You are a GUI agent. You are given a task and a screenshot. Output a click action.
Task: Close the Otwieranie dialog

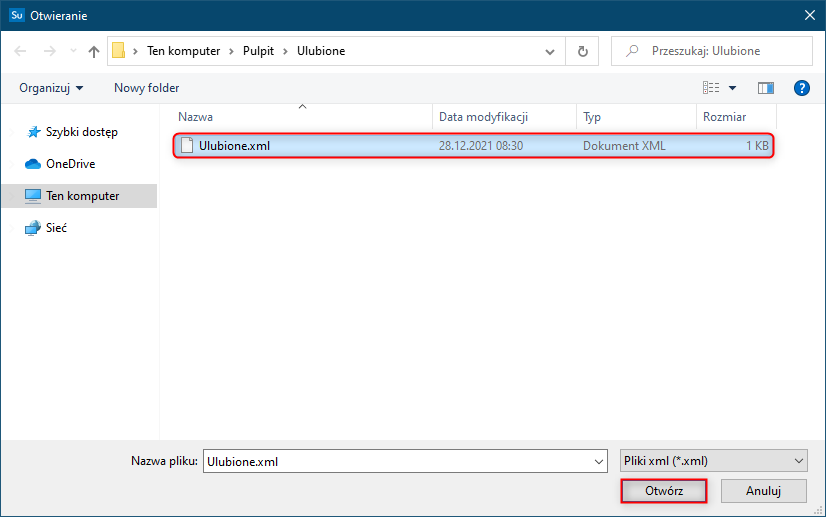click(810, 15)
